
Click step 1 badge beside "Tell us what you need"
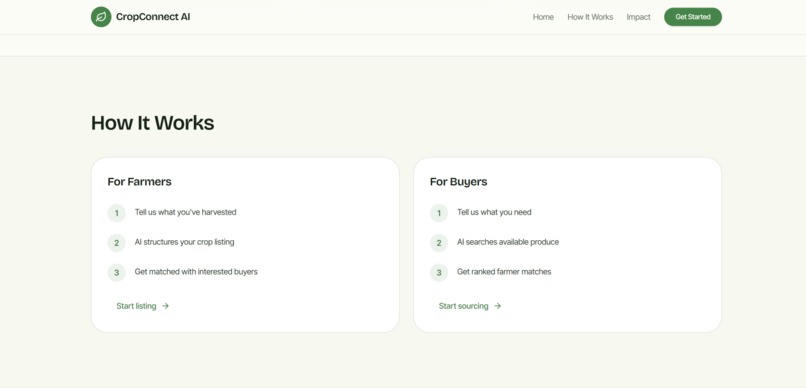[439, 213]
